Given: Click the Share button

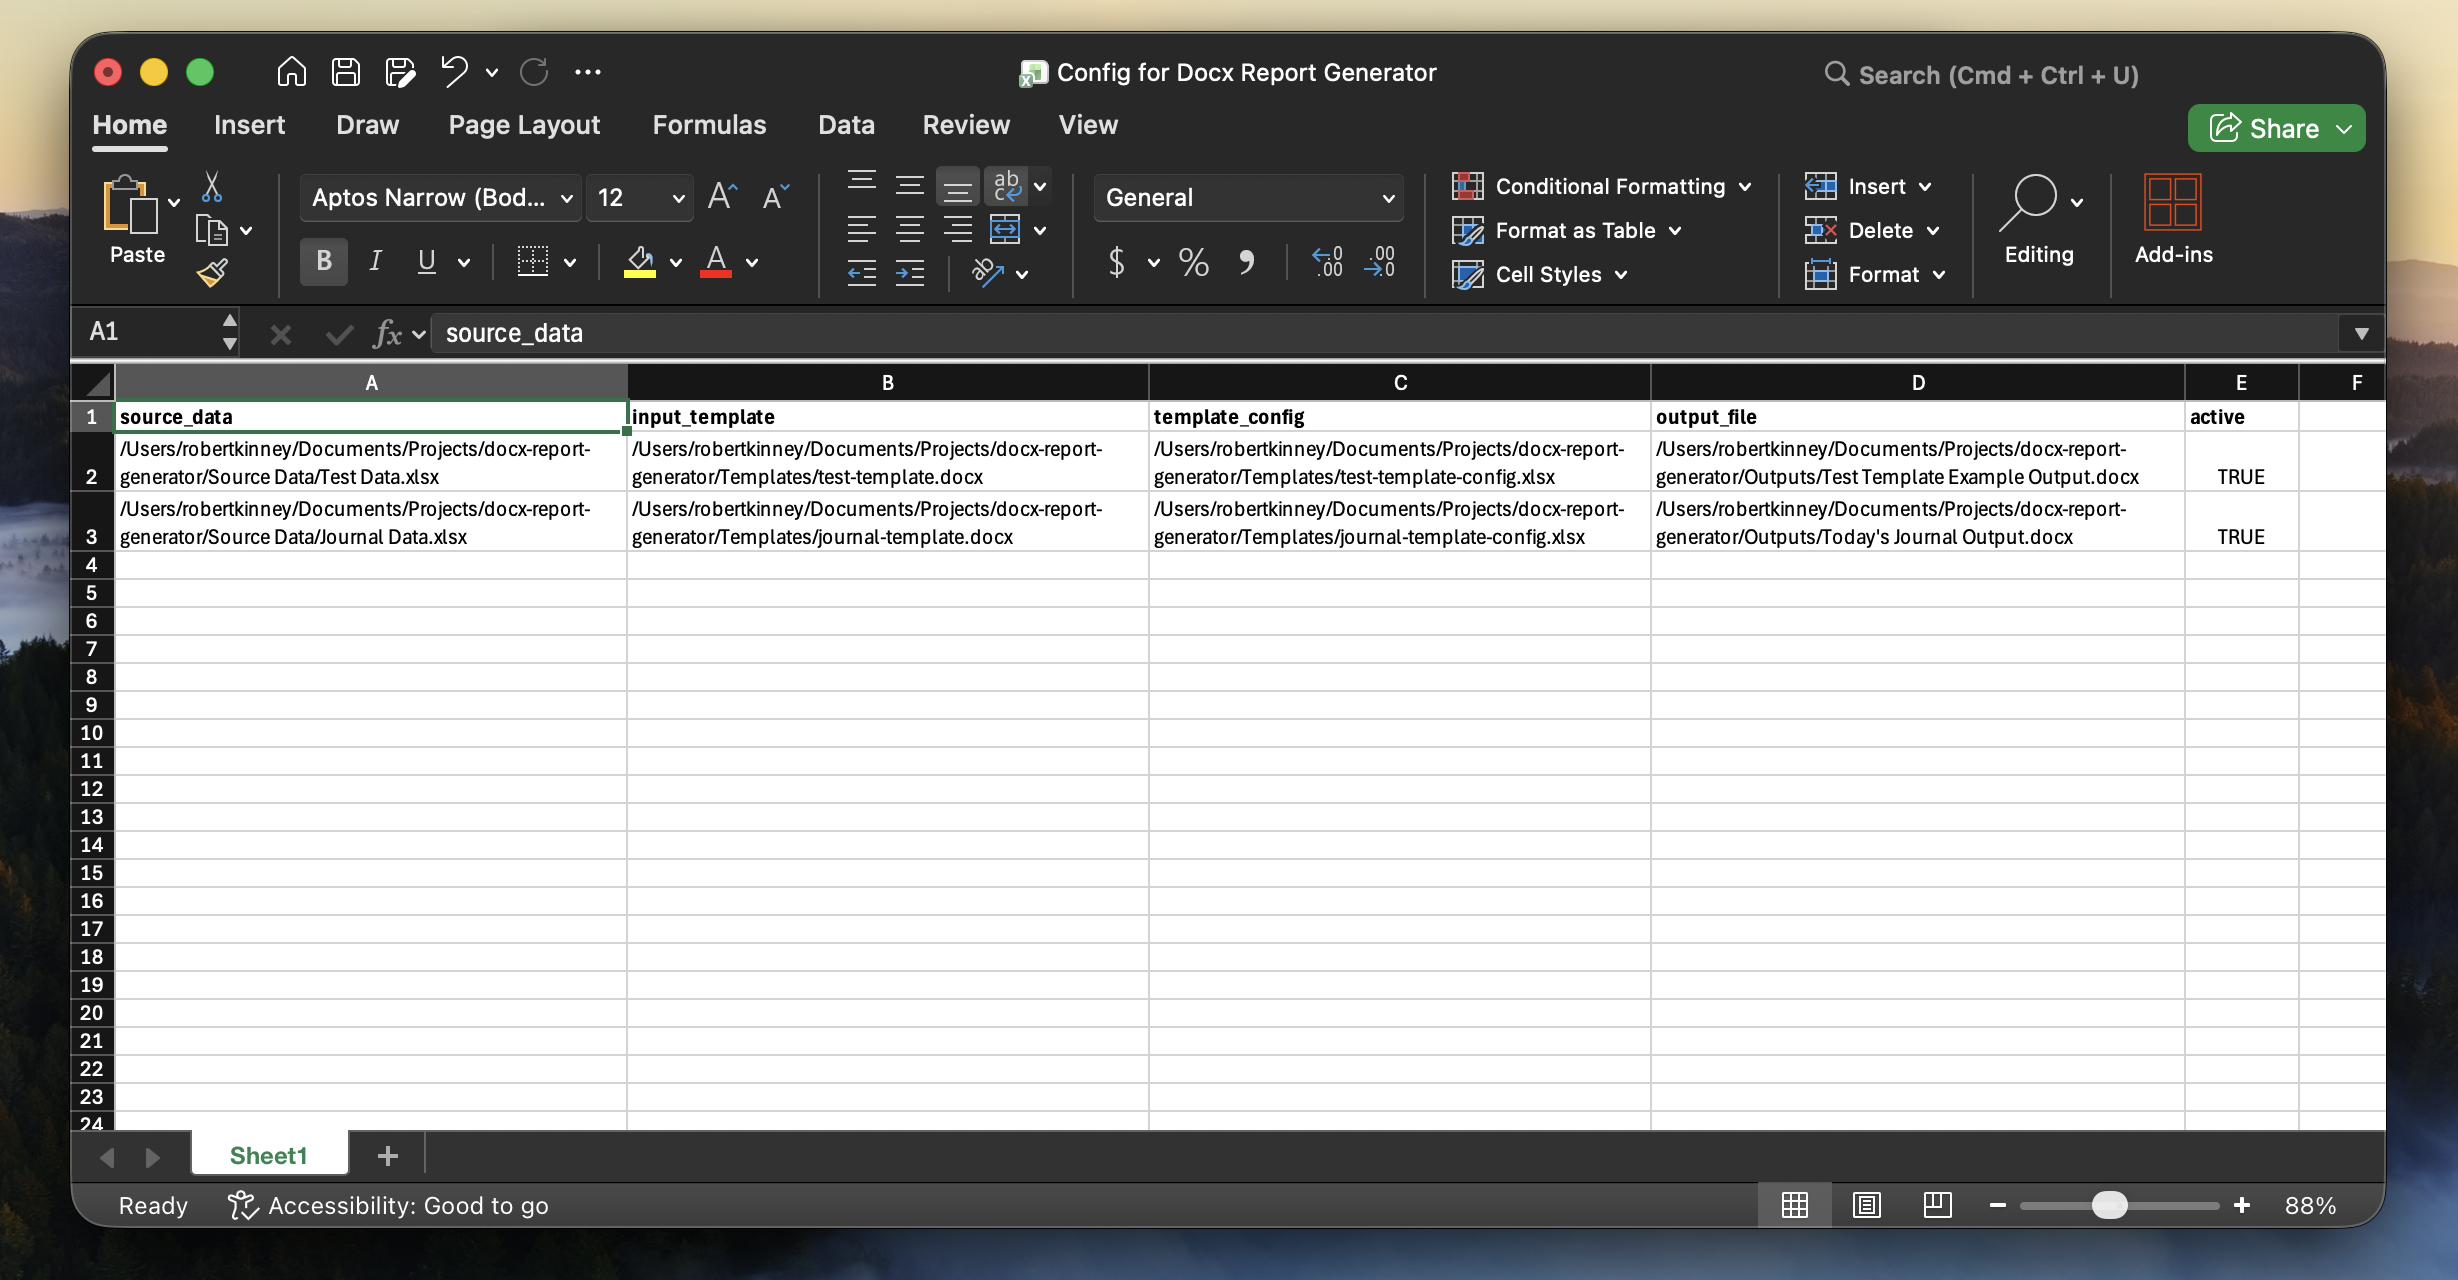Looking at the screenshot, I should pos(2274,128).
